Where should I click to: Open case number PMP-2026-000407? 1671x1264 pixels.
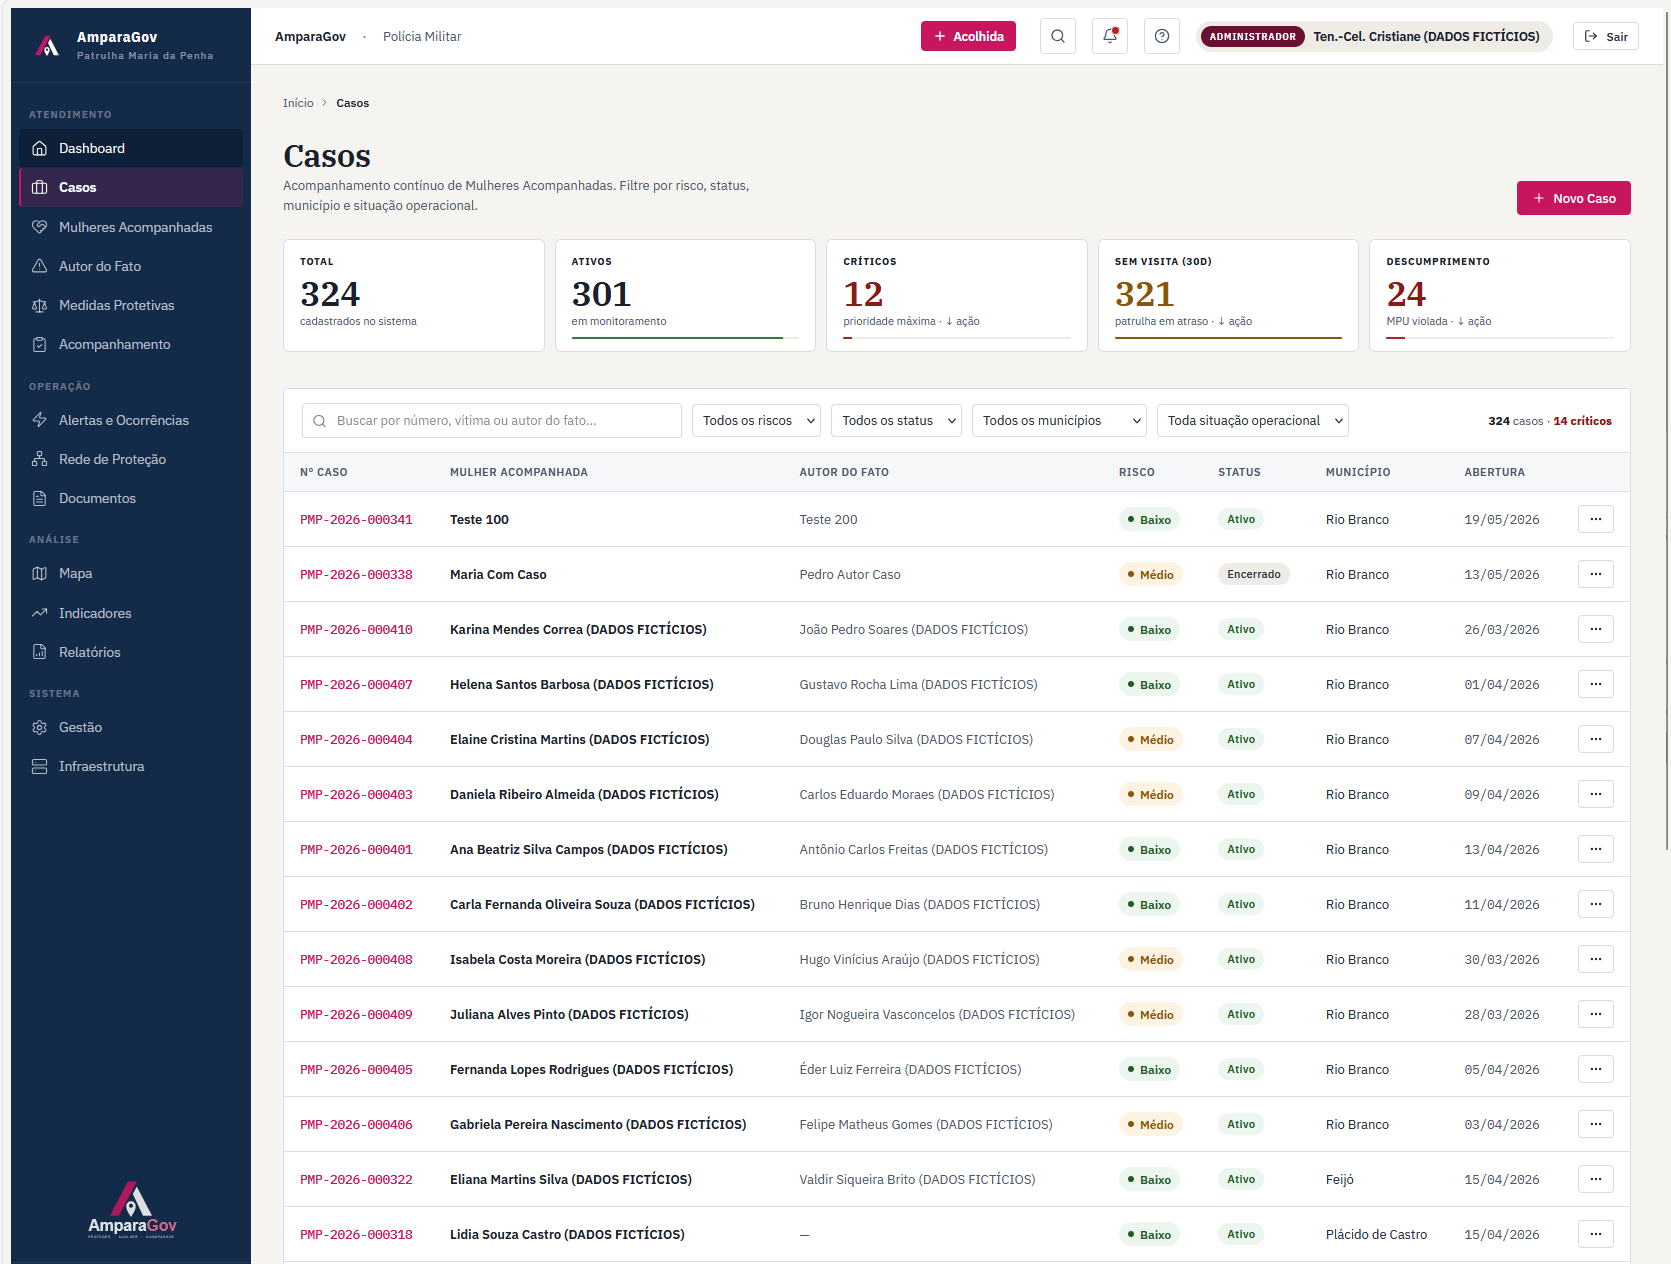tap(356, 685)
